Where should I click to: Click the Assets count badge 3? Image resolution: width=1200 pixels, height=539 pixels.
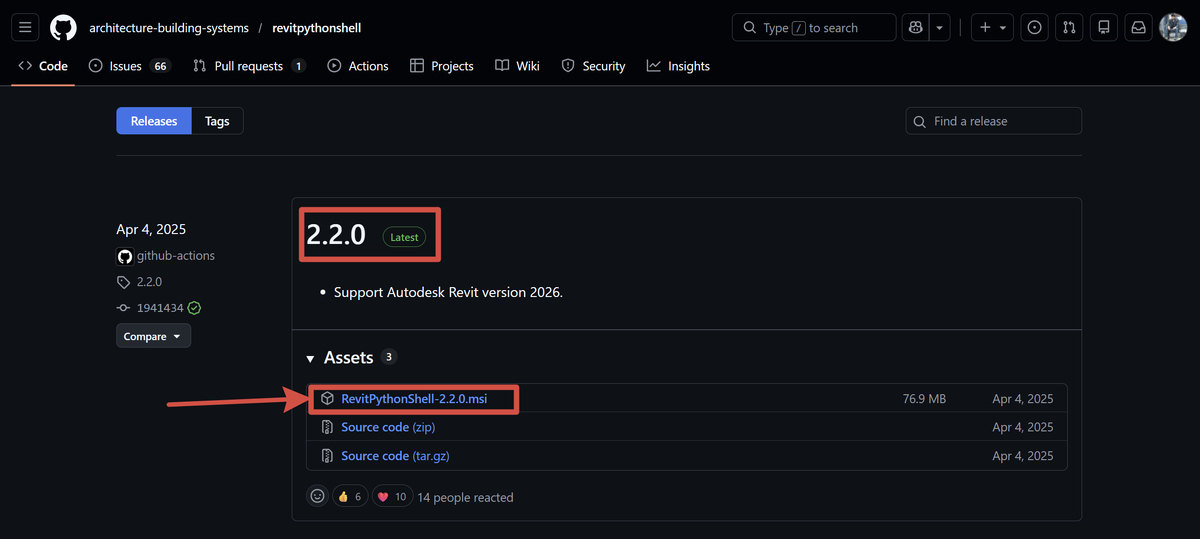point(389,357)
